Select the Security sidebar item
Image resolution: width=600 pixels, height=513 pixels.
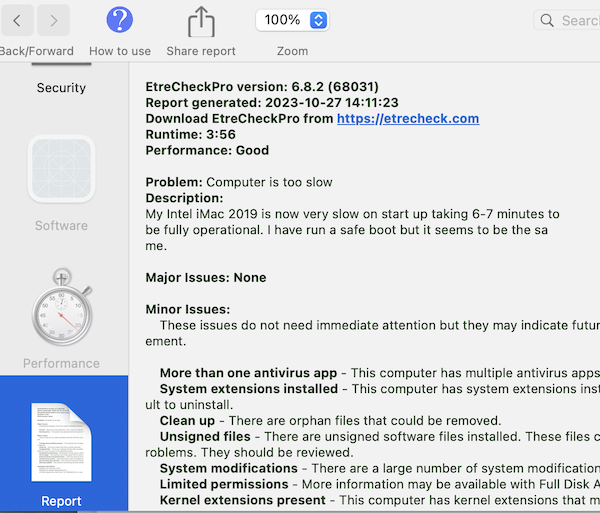point(61,88)
